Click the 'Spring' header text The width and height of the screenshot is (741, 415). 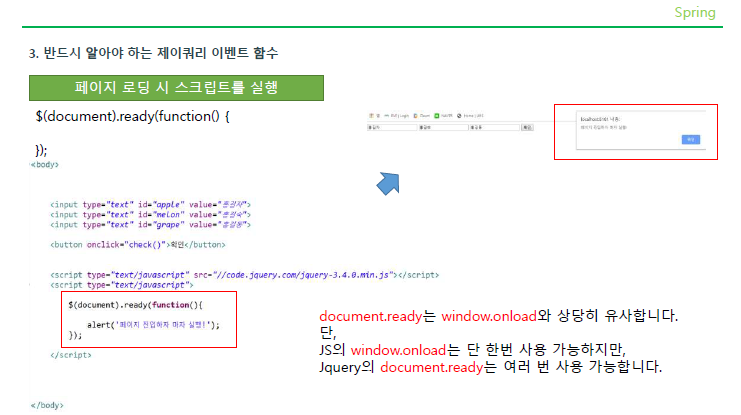pos(695,12)
